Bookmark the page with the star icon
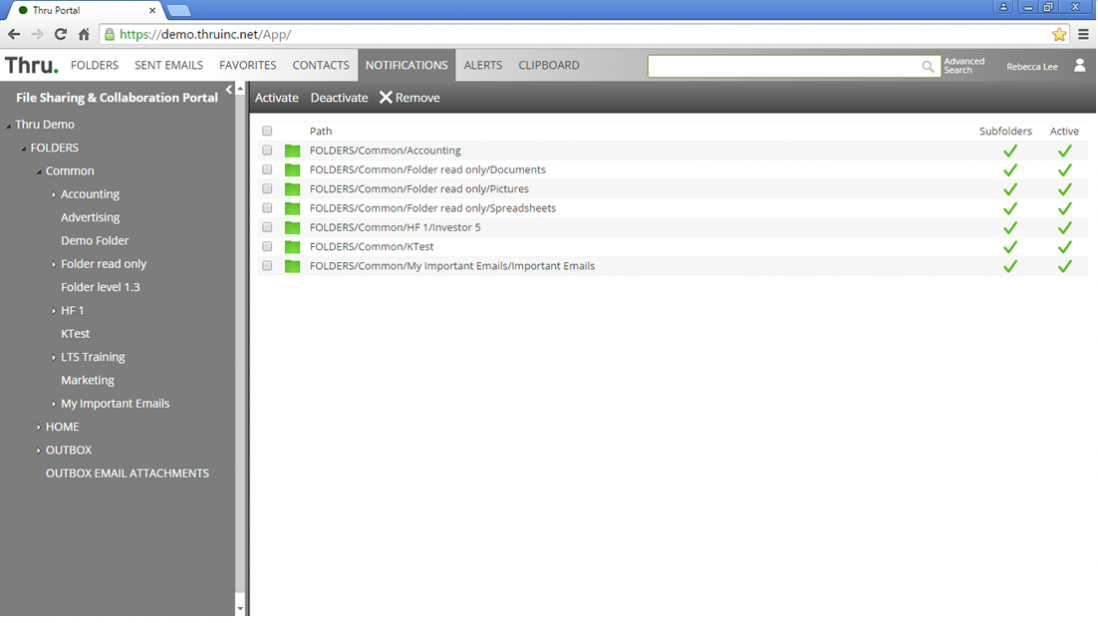 (1059, 34)
